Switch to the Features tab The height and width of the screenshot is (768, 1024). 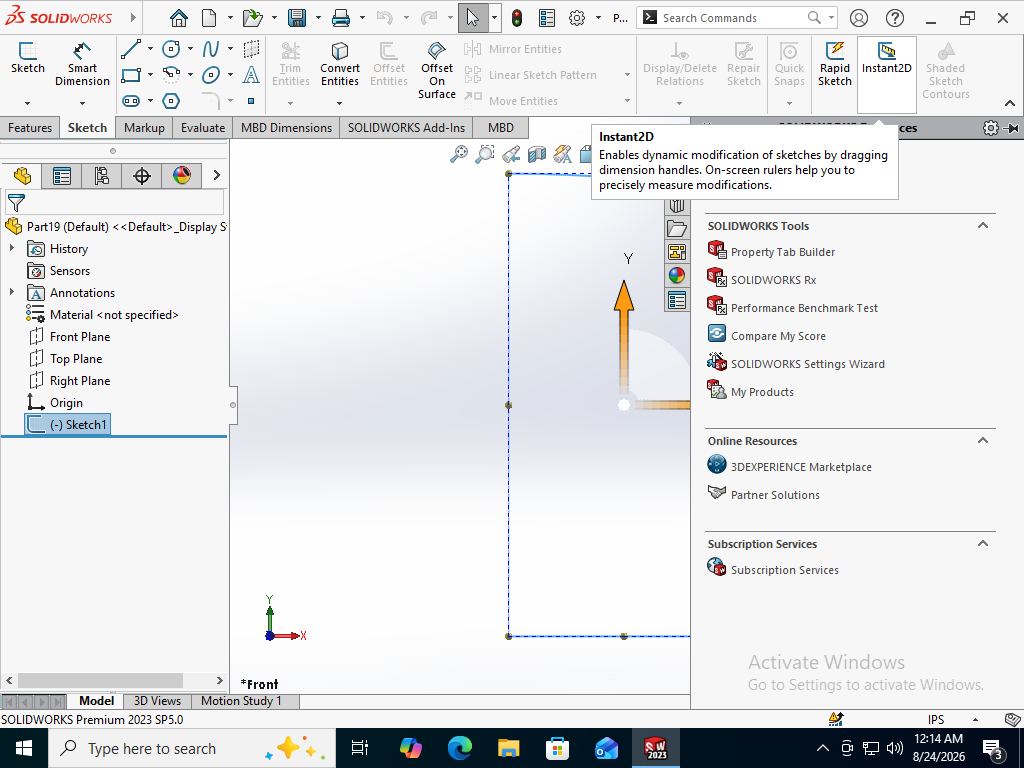[x=30, y=127]
